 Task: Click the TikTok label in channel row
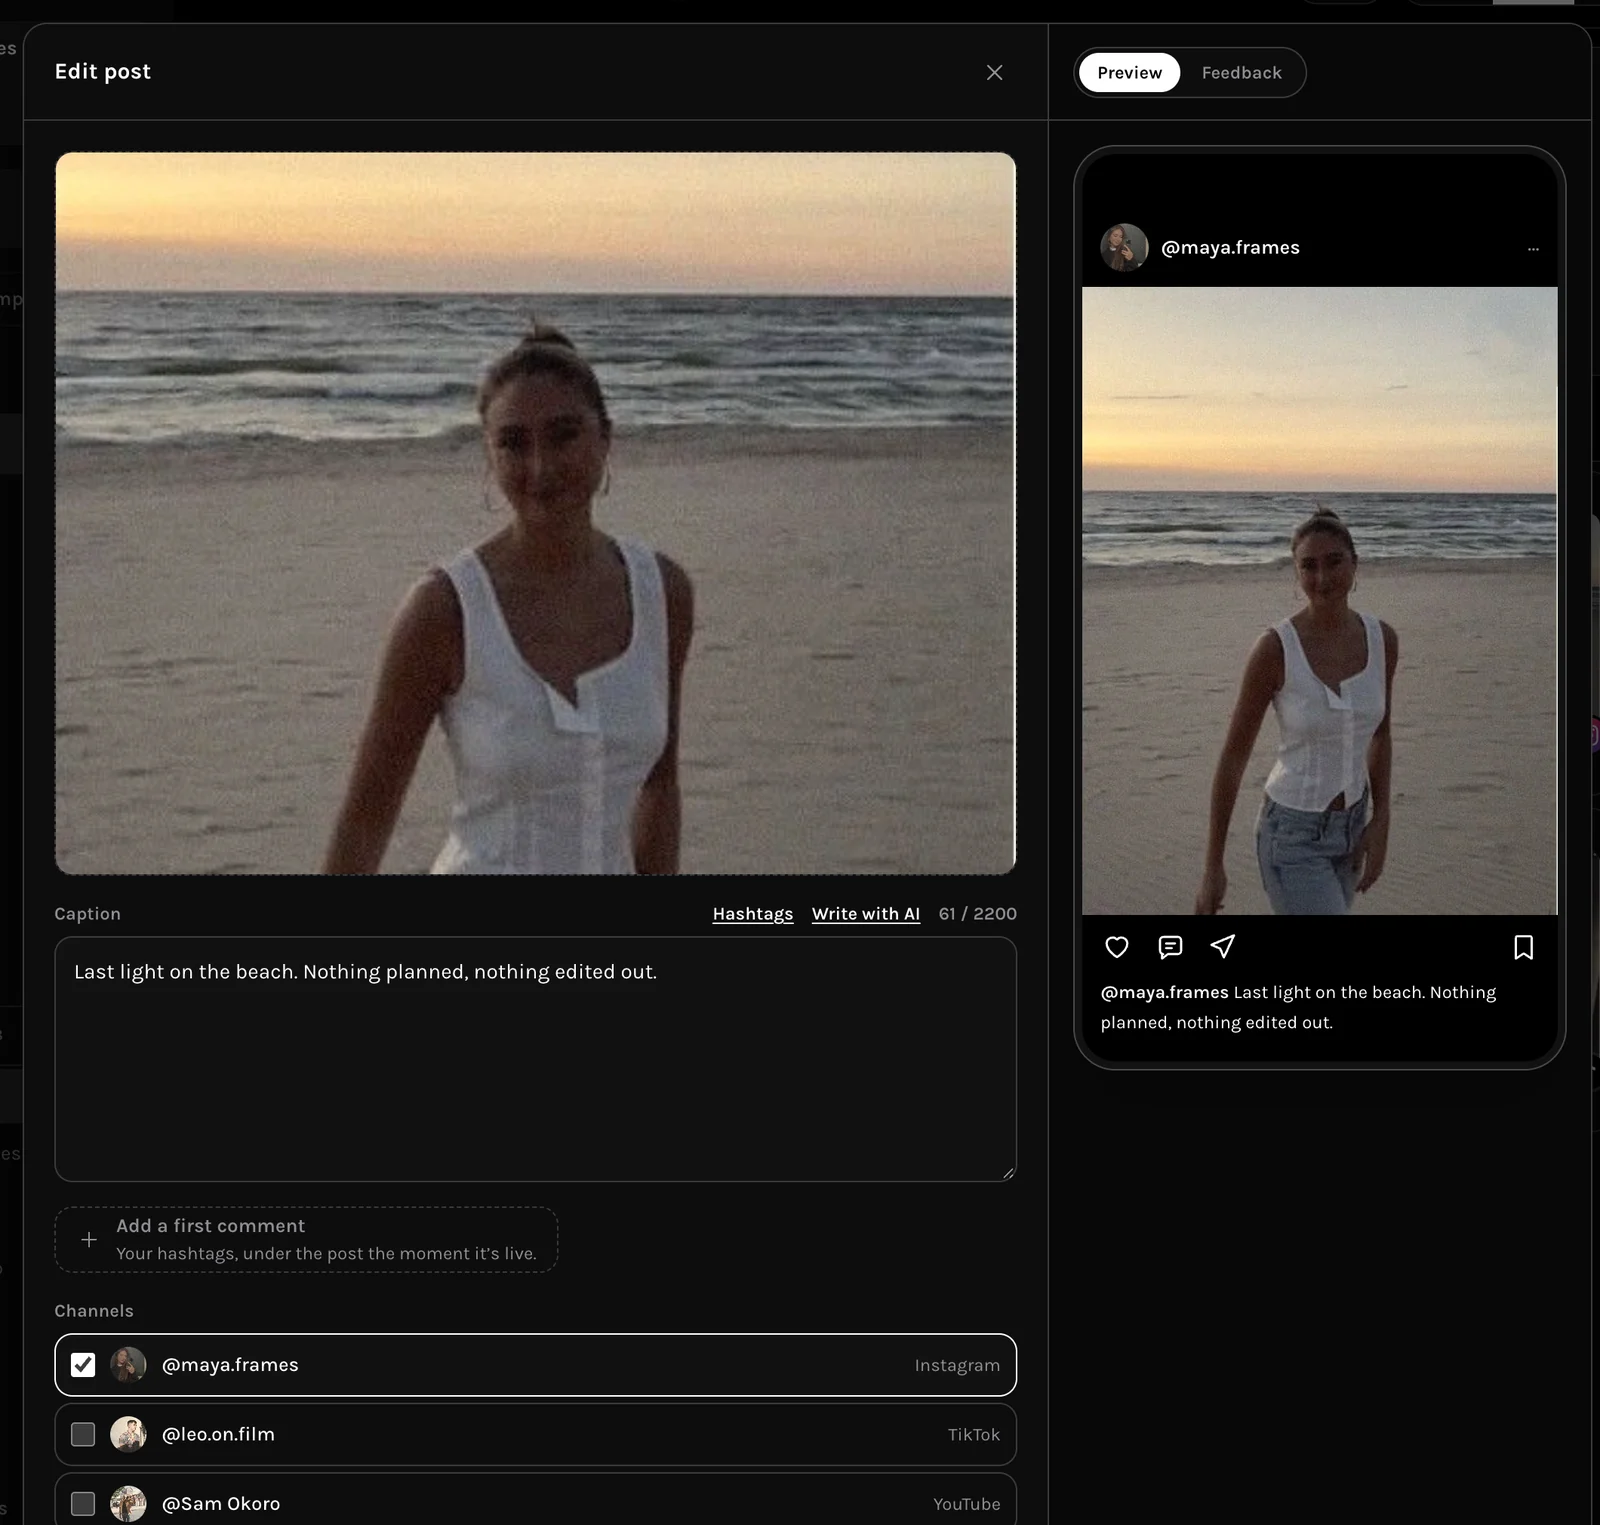click(973, 1435)
